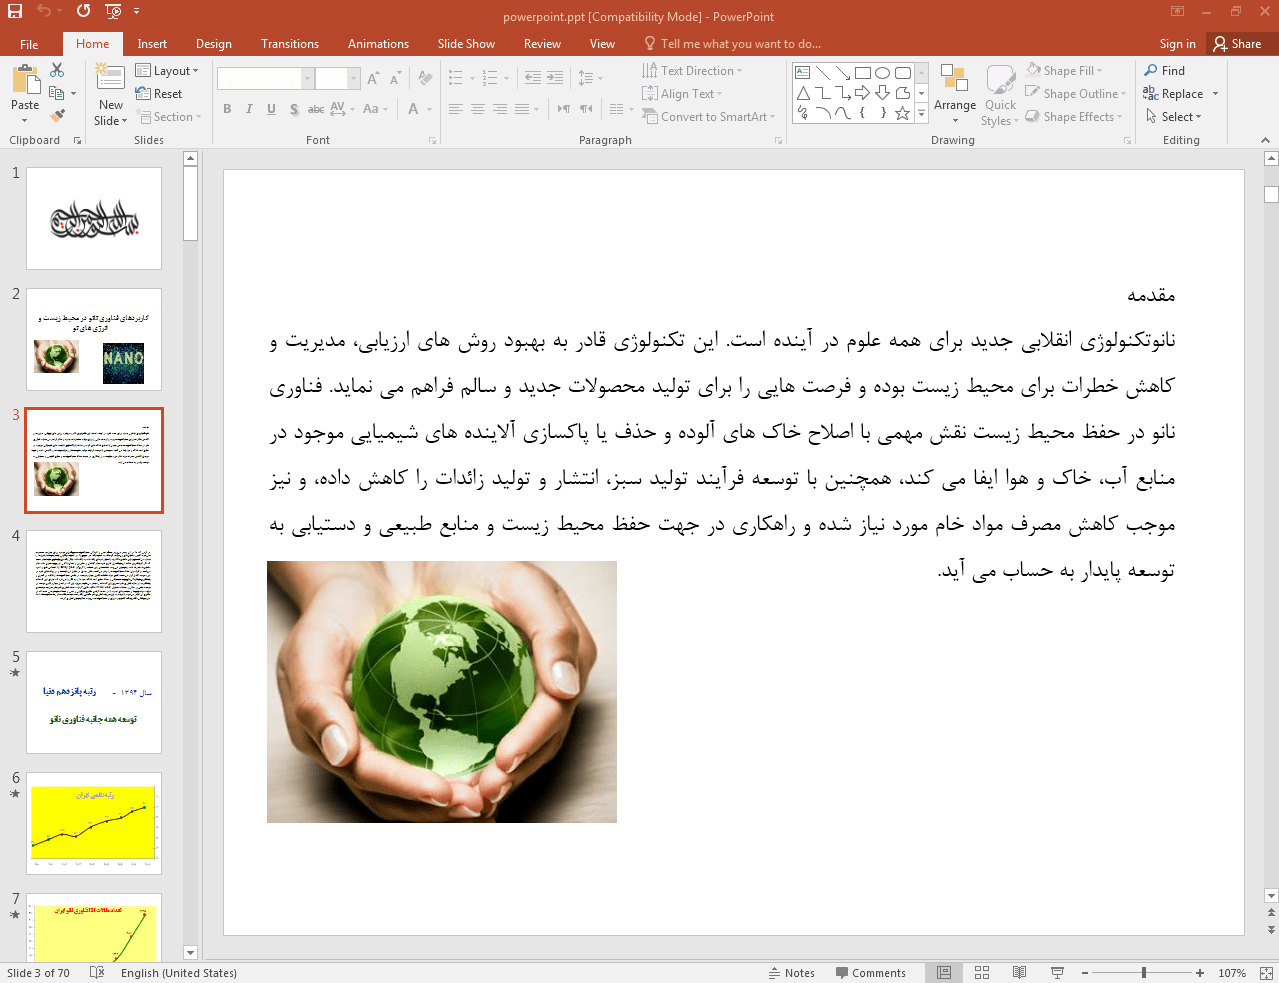Select slide 5 thumbnail
Viewport: 1279px width, 983px height.
94,702
